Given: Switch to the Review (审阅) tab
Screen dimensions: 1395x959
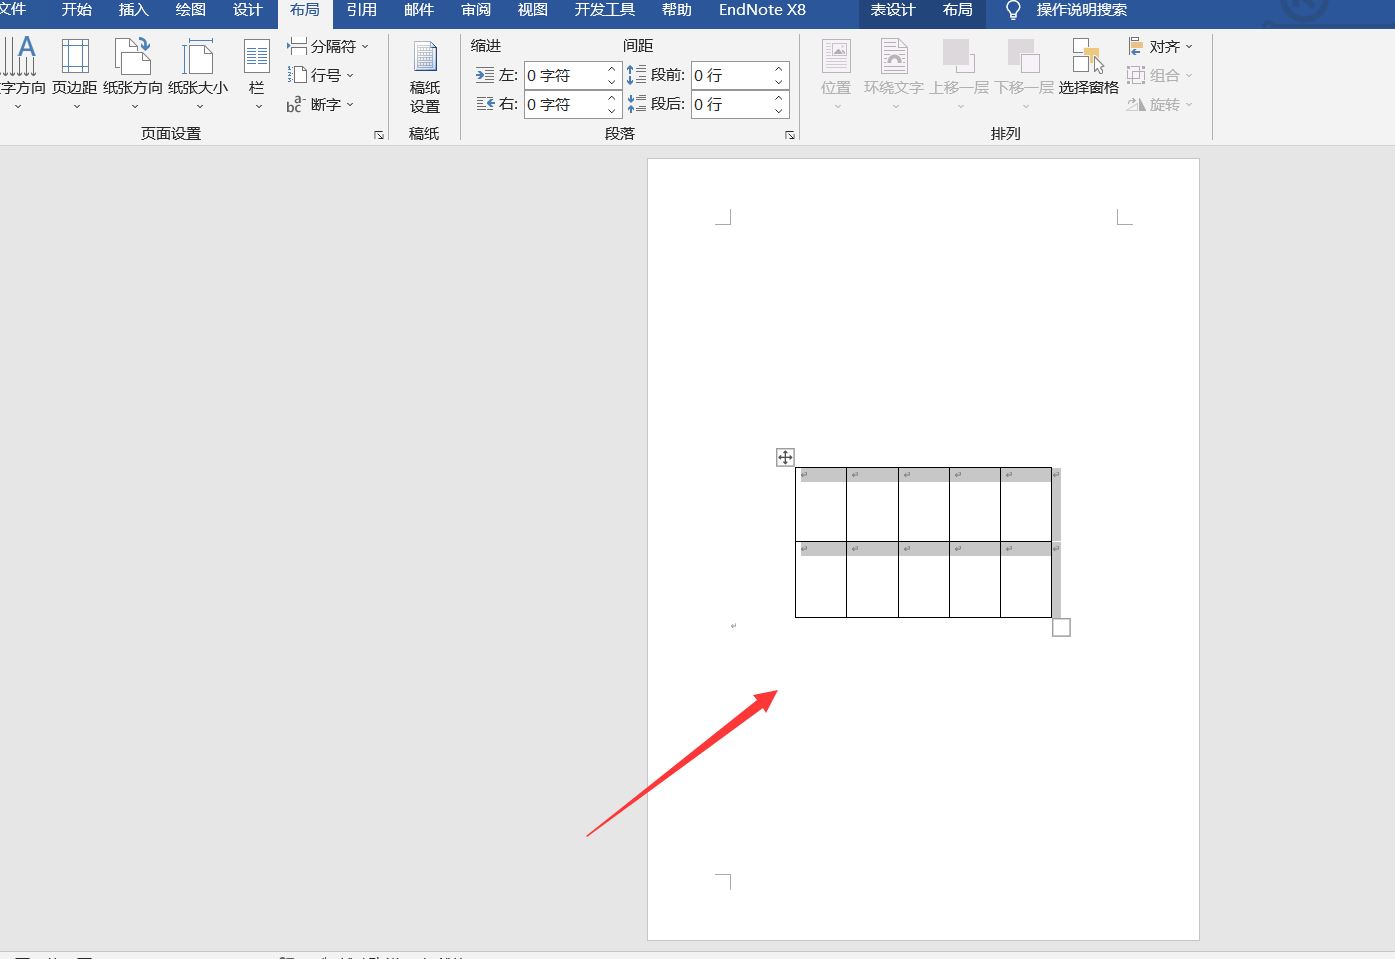Looking at the screenshot, I should (476, 10).
